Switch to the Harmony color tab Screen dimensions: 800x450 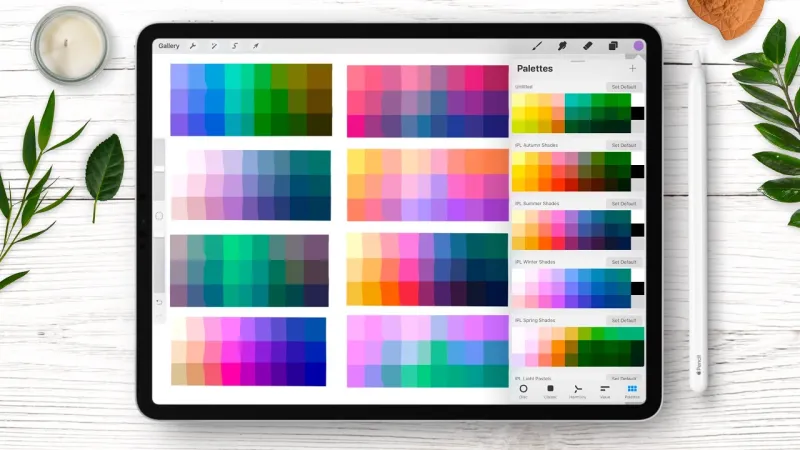[578, 391]
